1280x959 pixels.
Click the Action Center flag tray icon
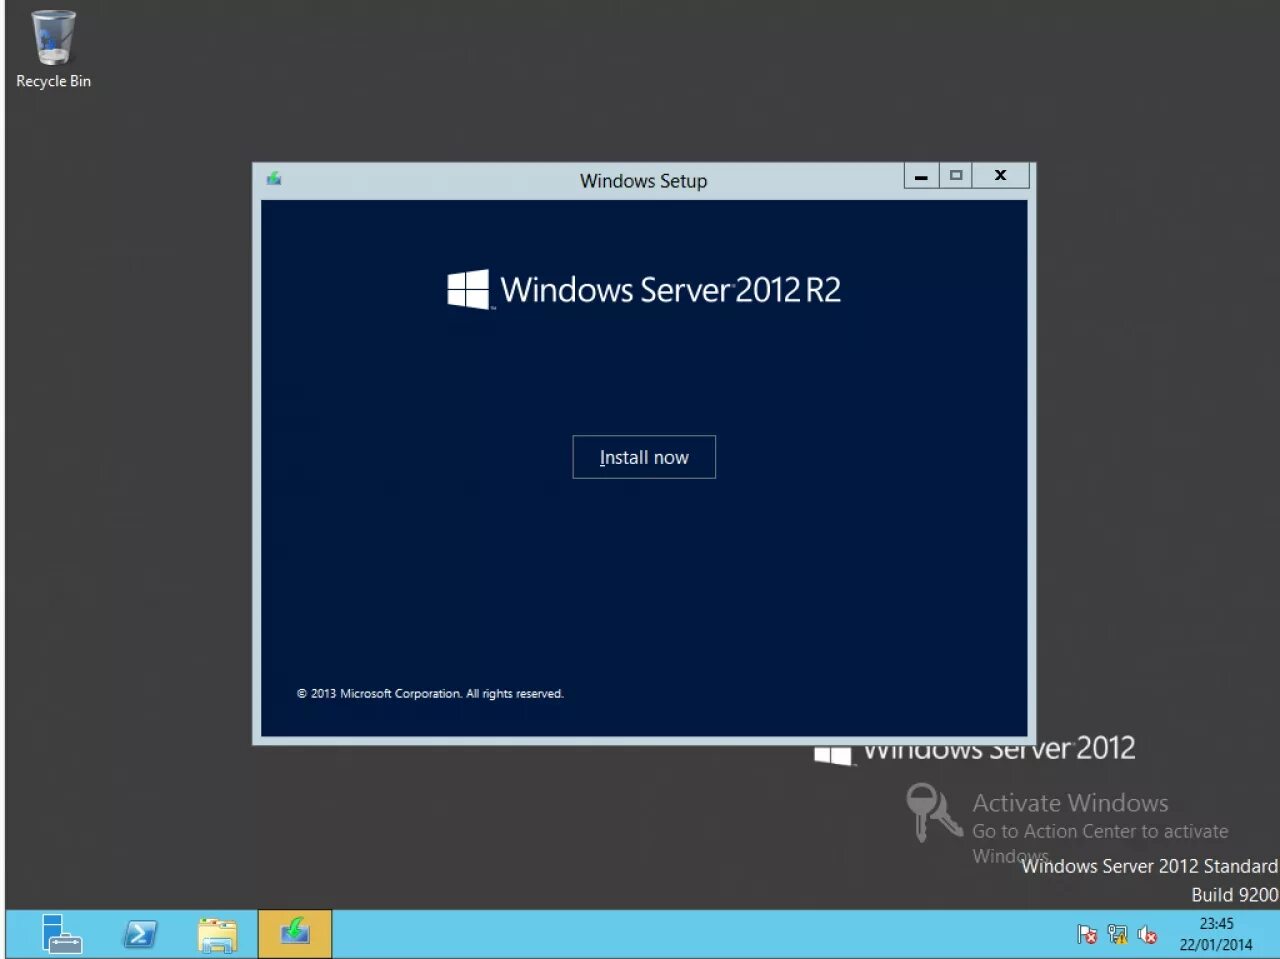point(1087,935)
